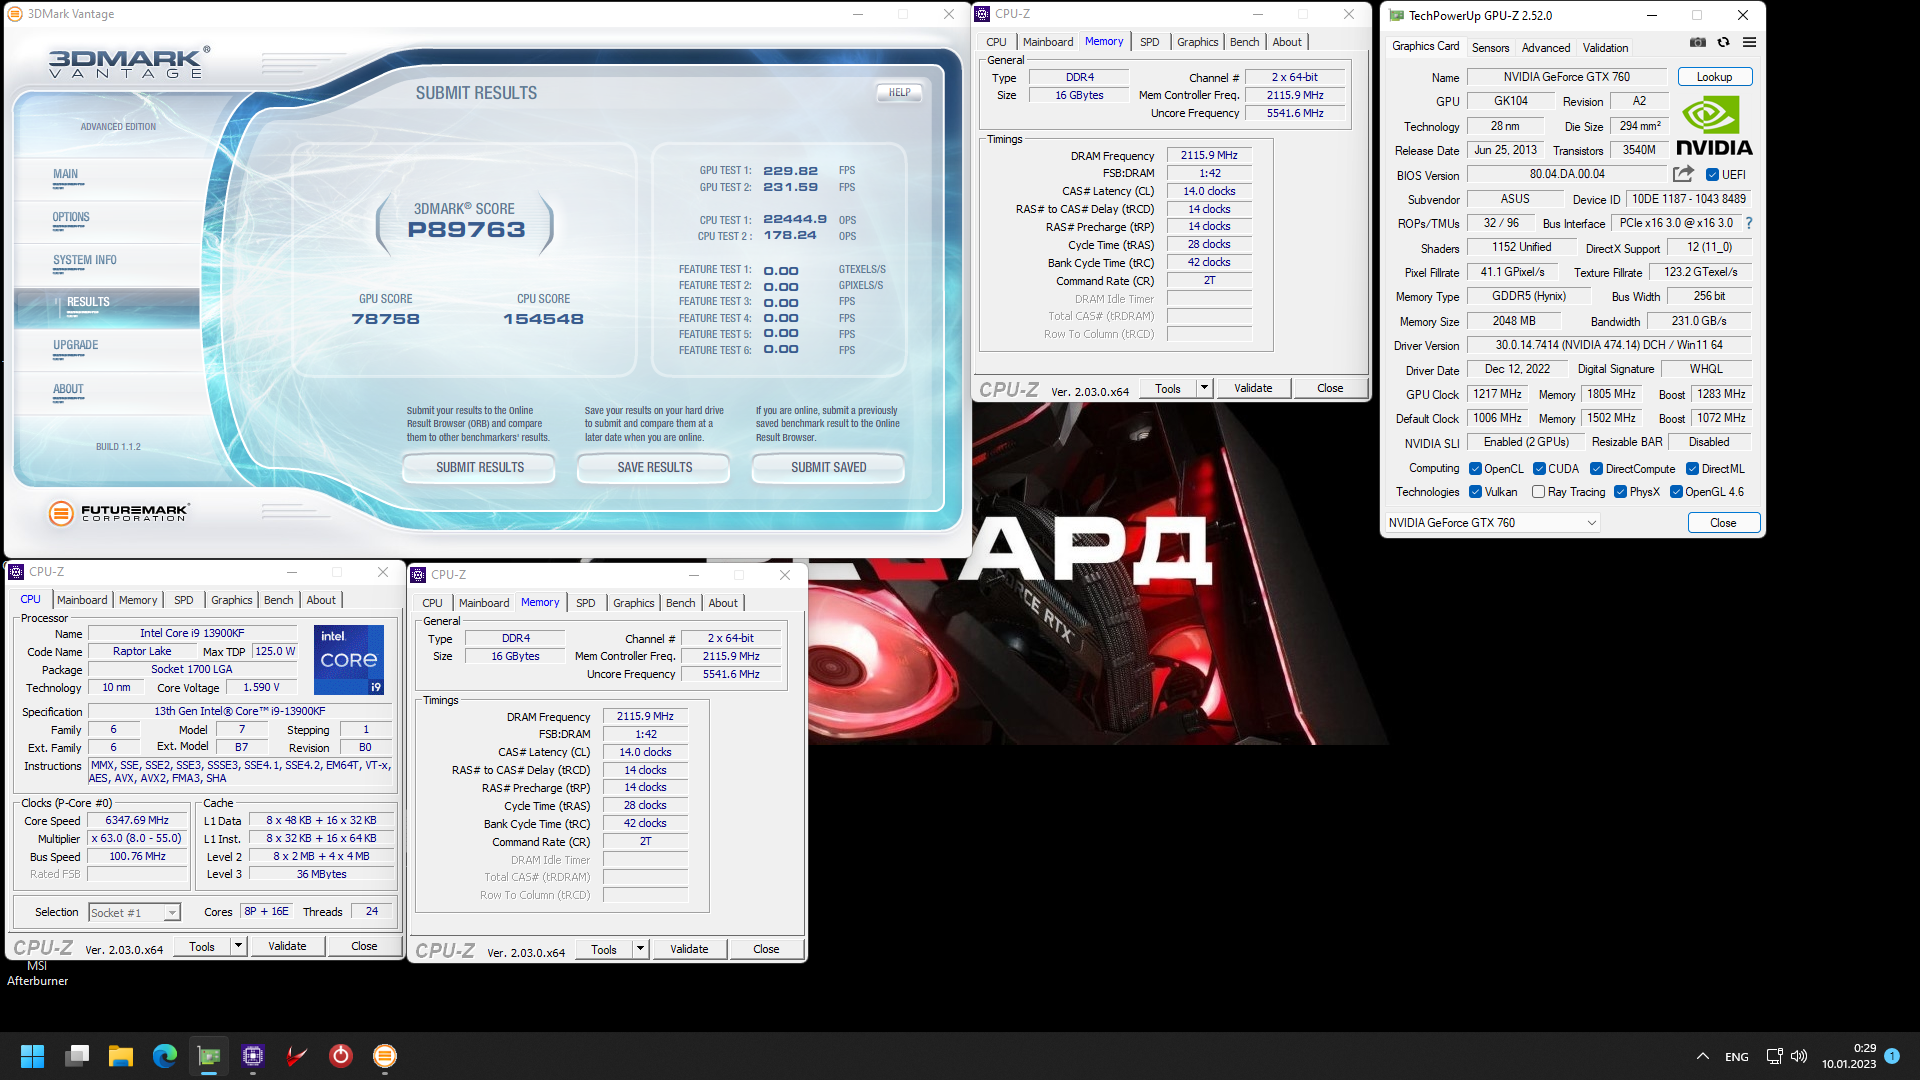Click the red power icon on the taskbar
Viewport: 1920px width, 1080px height.
click(x=341, y=1056)
